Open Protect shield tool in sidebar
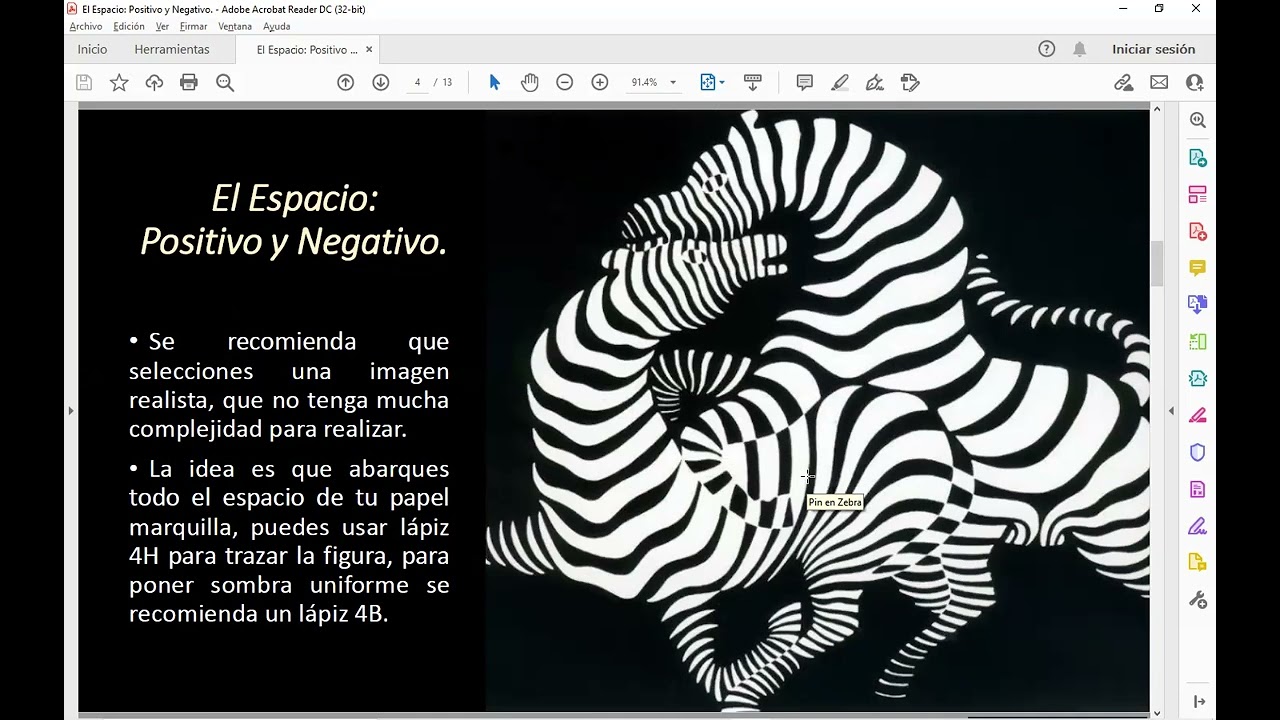The width and height of the screenshot is (1280, 720). point(1197,452)
